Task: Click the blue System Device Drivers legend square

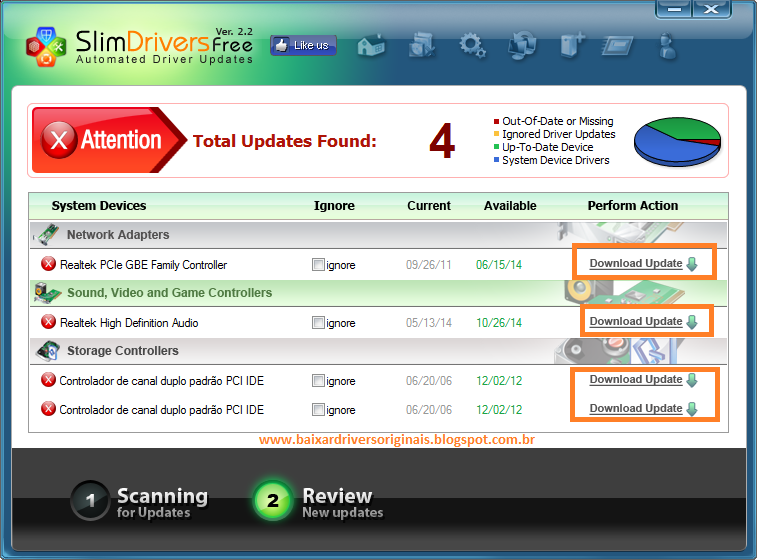Action: (x=496, y=160)
